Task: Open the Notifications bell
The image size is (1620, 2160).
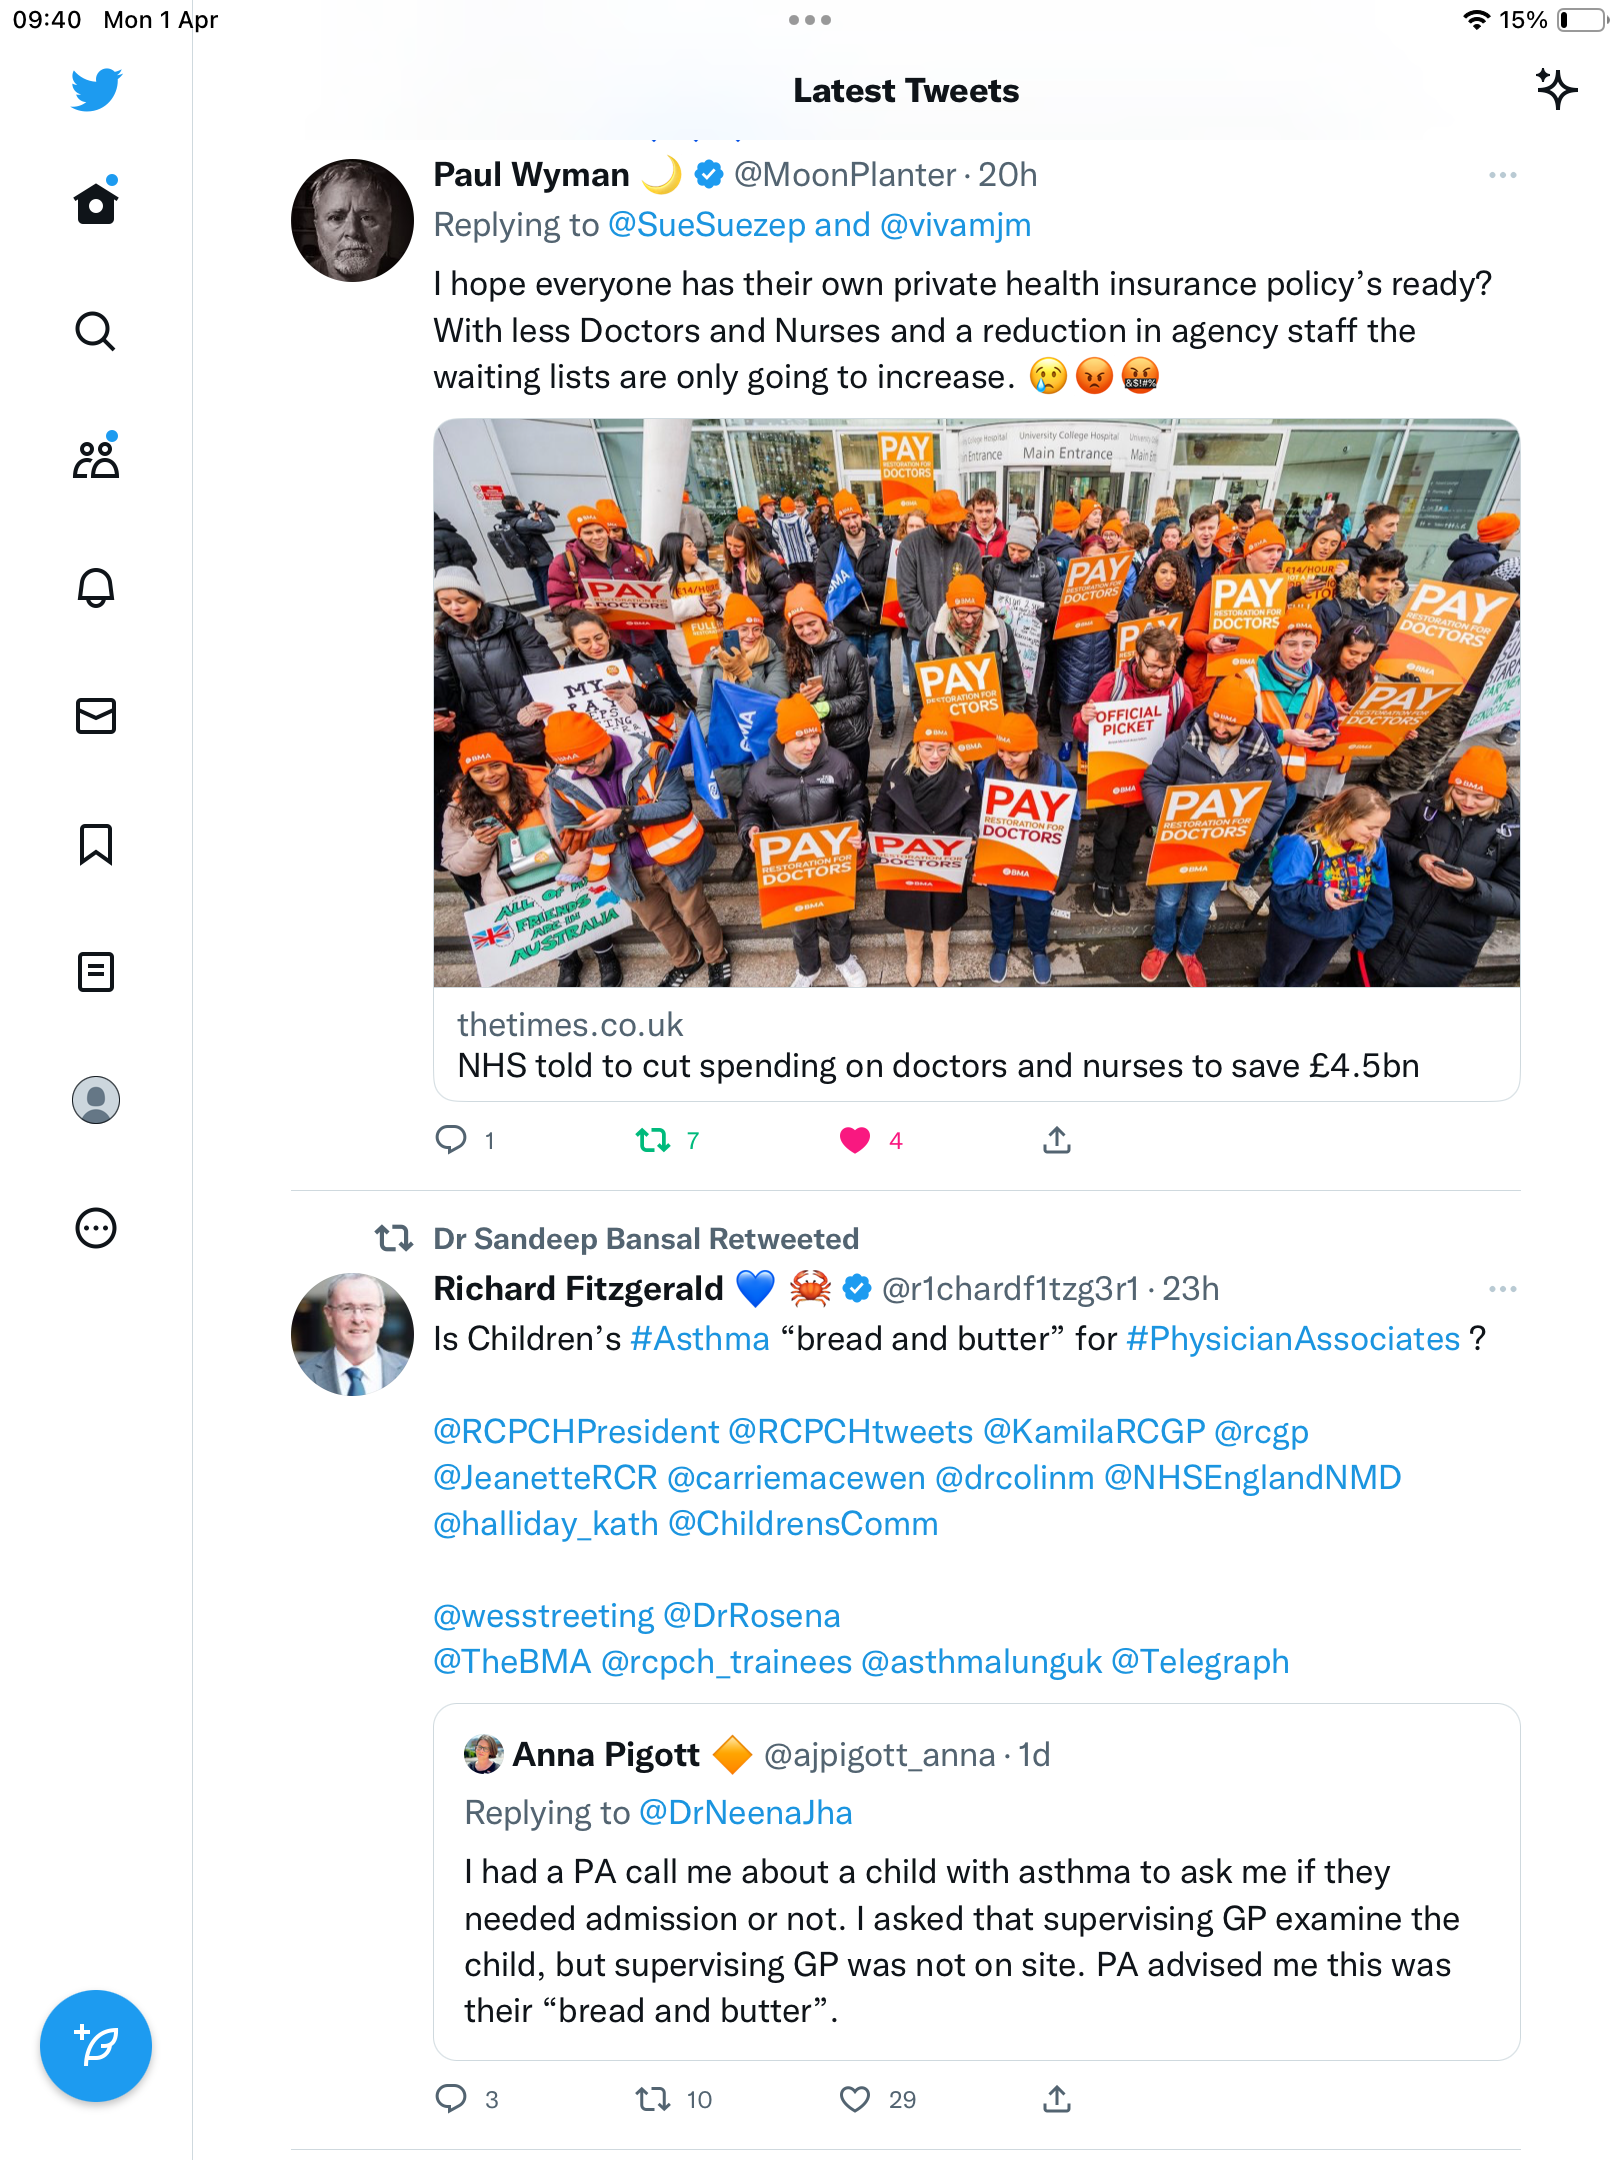Action: (x=96, y=587)
